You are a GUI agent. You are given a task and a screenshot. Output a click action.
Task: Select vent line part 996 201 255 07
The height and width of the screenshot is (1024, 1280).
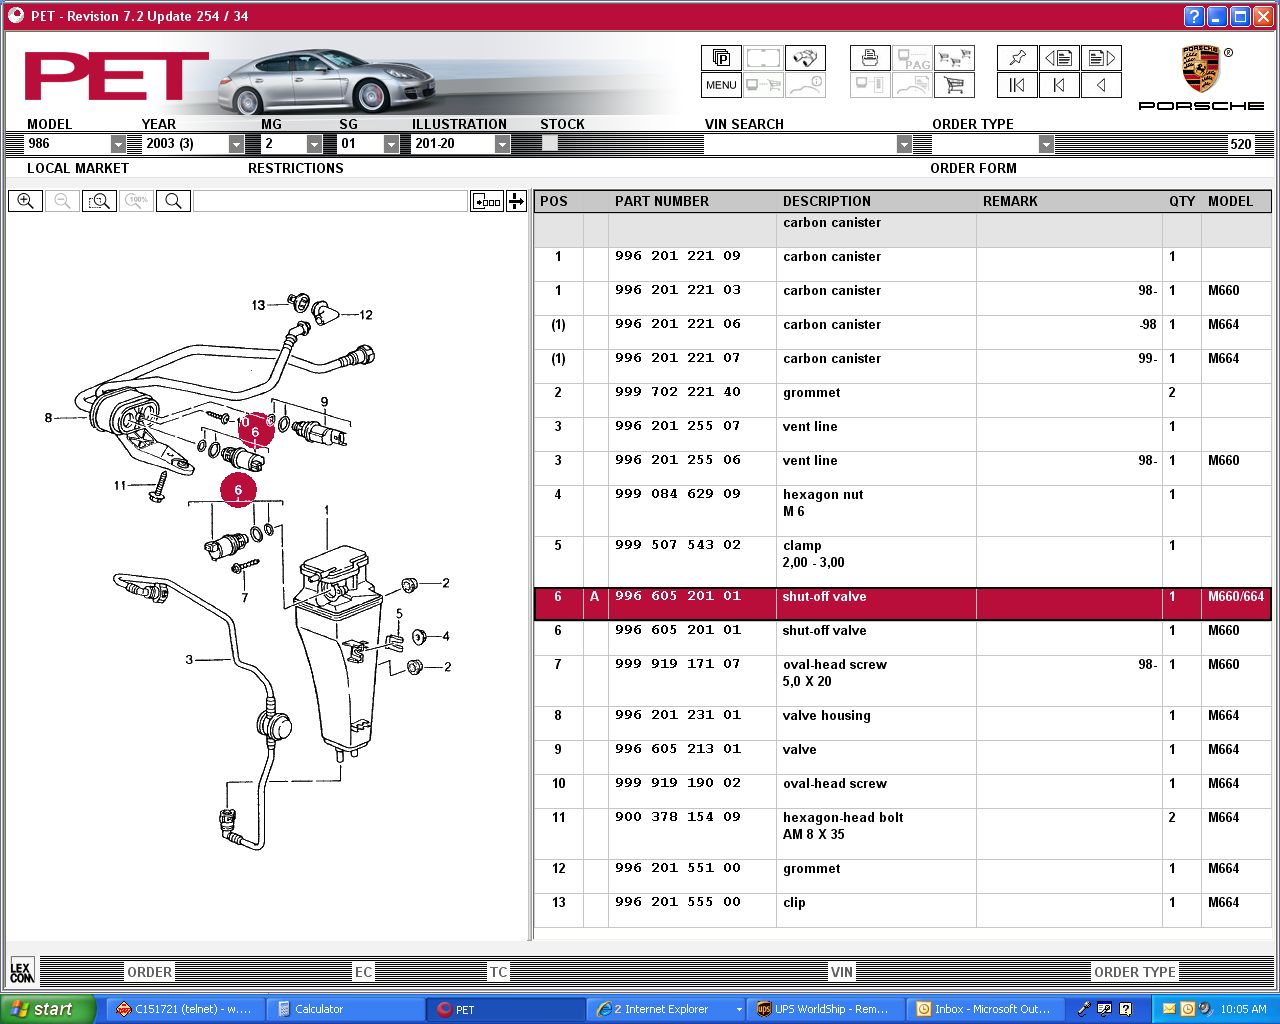click(x=678, y=426)
